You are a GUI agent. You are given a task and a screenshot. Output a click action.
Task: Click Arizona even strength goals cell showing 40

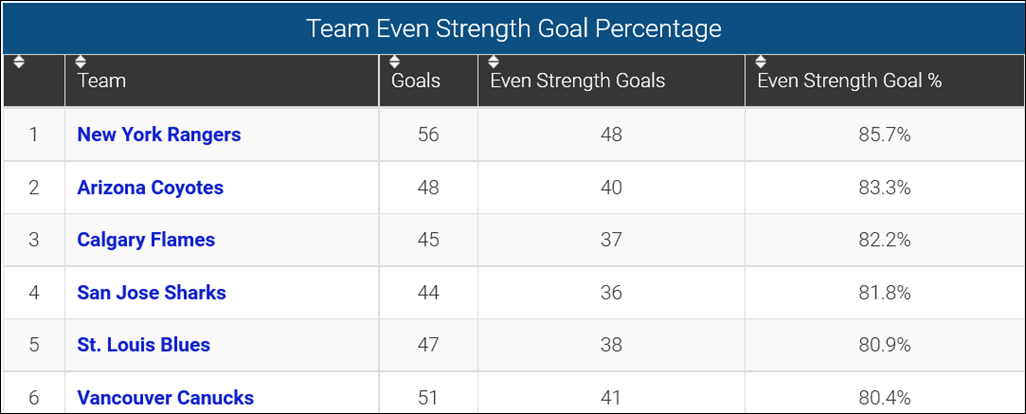tap(611, 187)
